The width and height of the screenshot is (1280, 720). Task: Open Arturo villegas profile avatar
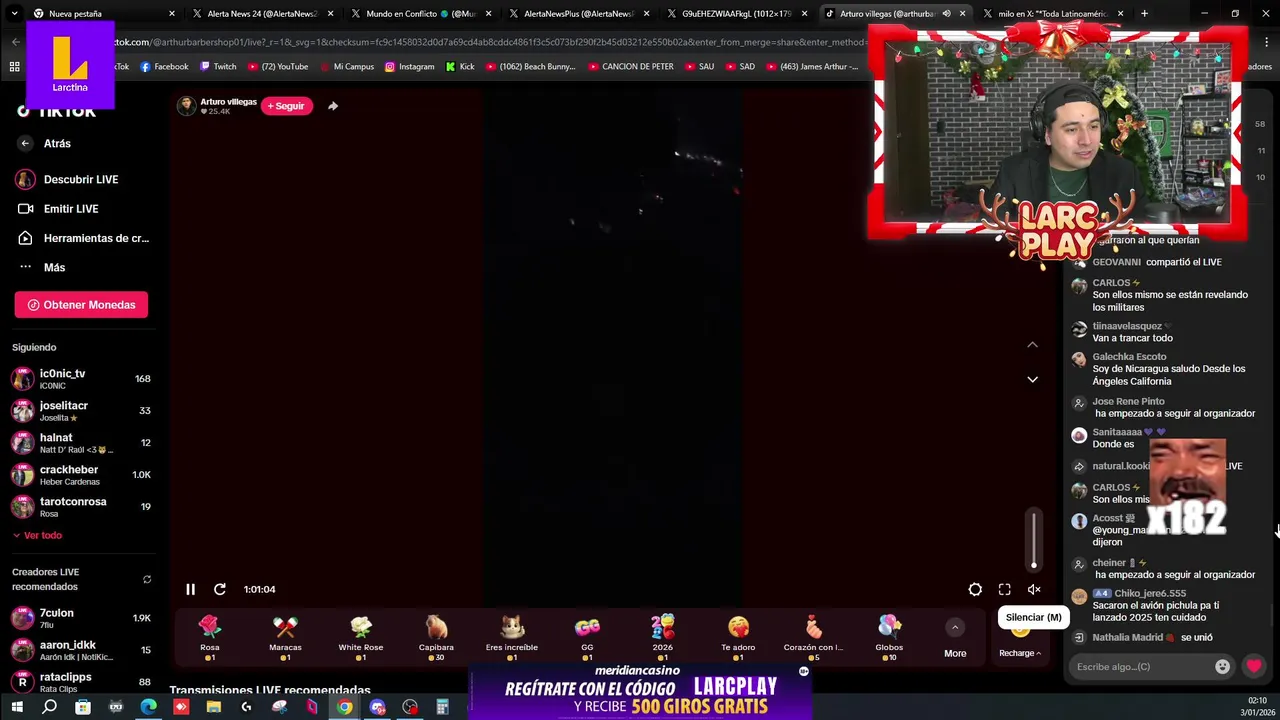click(x=186, y=106)
